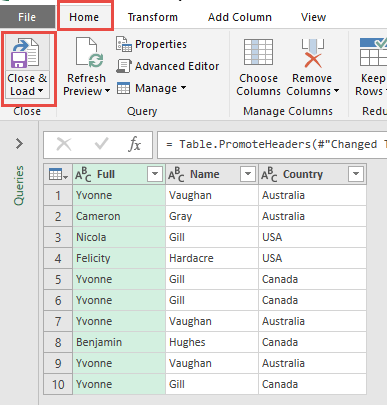This screenshot has width=387, height=405.
Task: Confirm formula with the checkmark icon
Action: click(x=101, y=144)
